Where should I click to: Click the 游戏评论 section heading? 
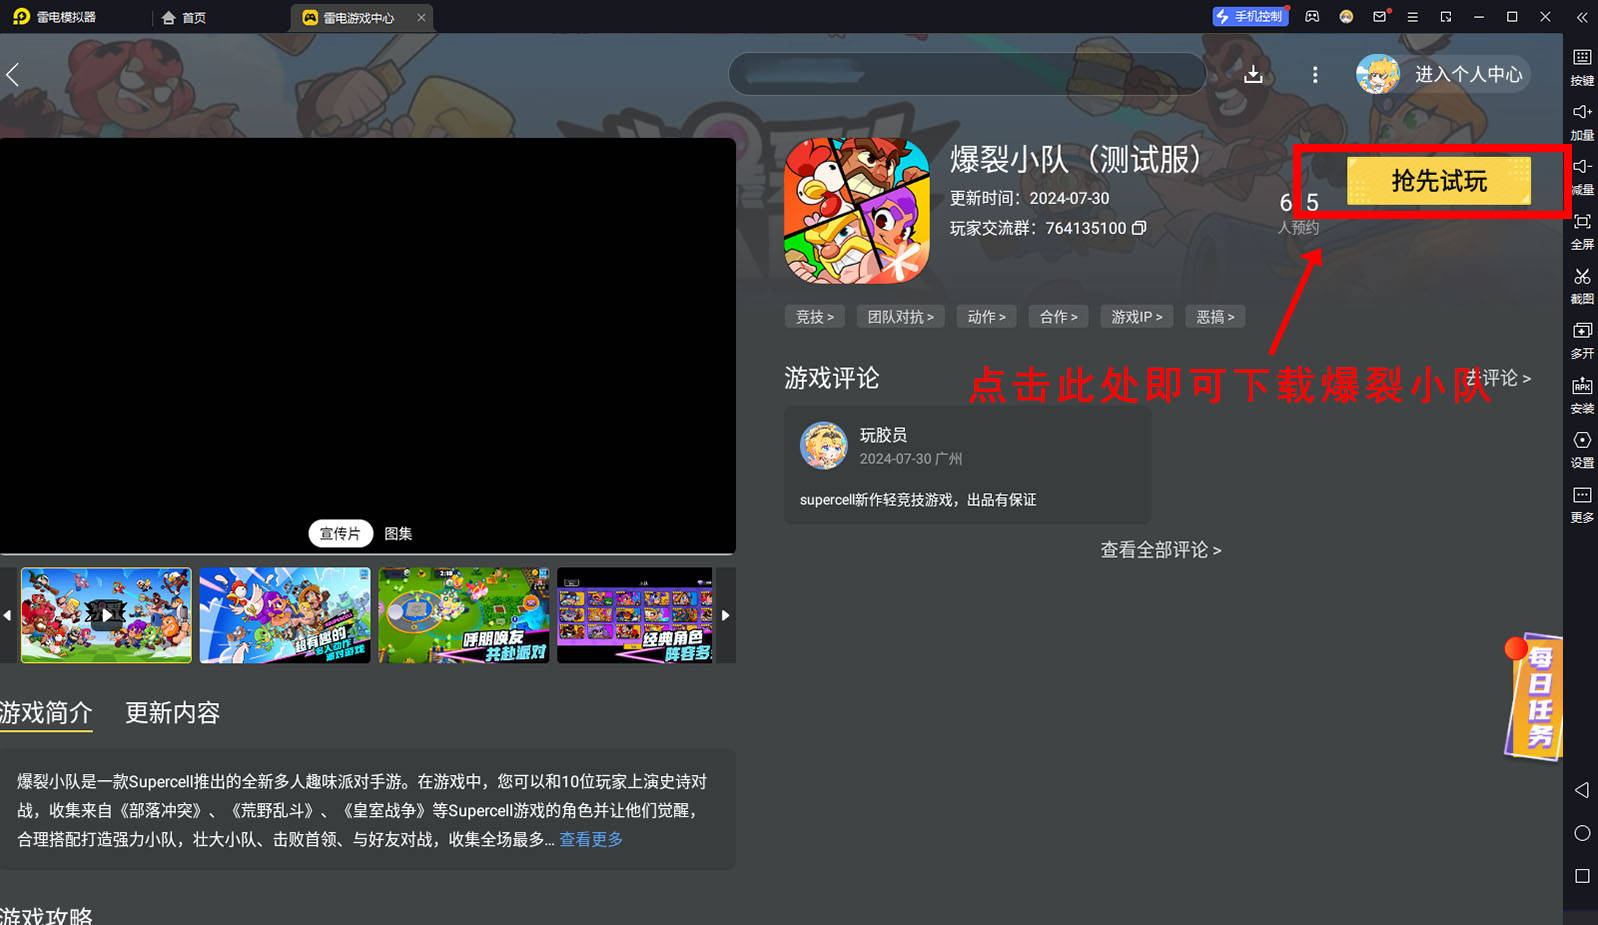click(832, 378)
